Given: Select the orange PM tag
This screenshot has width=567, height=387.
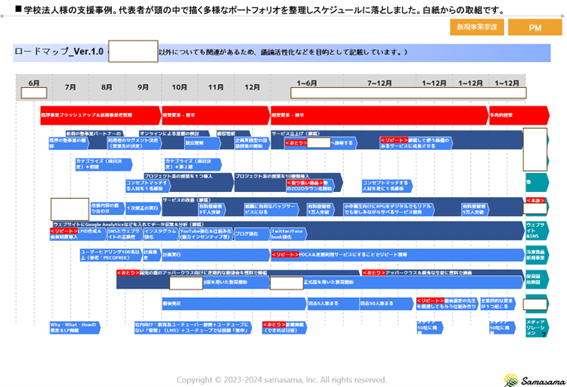Looking at the screenshot, I should pos(535,27).
